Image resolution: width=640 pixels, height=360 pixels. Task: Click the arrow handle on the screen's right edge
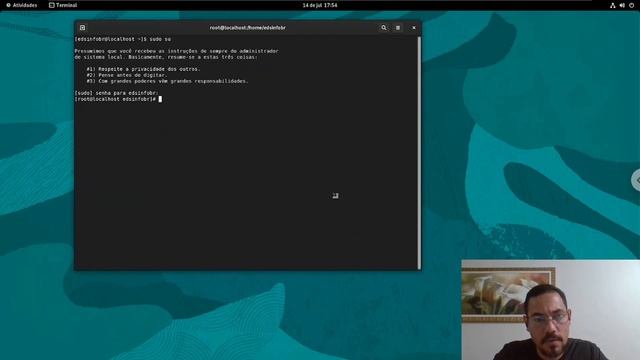pos(636,180)
